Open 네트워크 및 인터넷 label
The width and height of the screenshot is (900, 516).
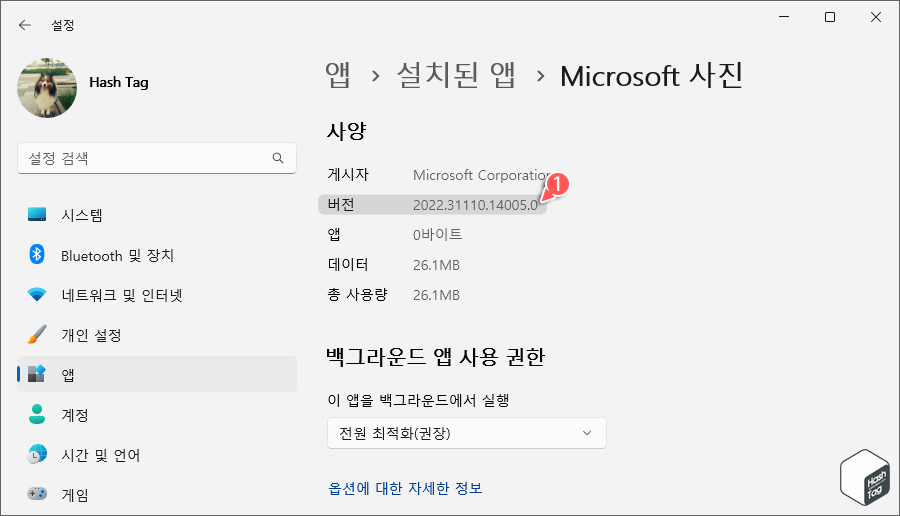click(122, 295)
